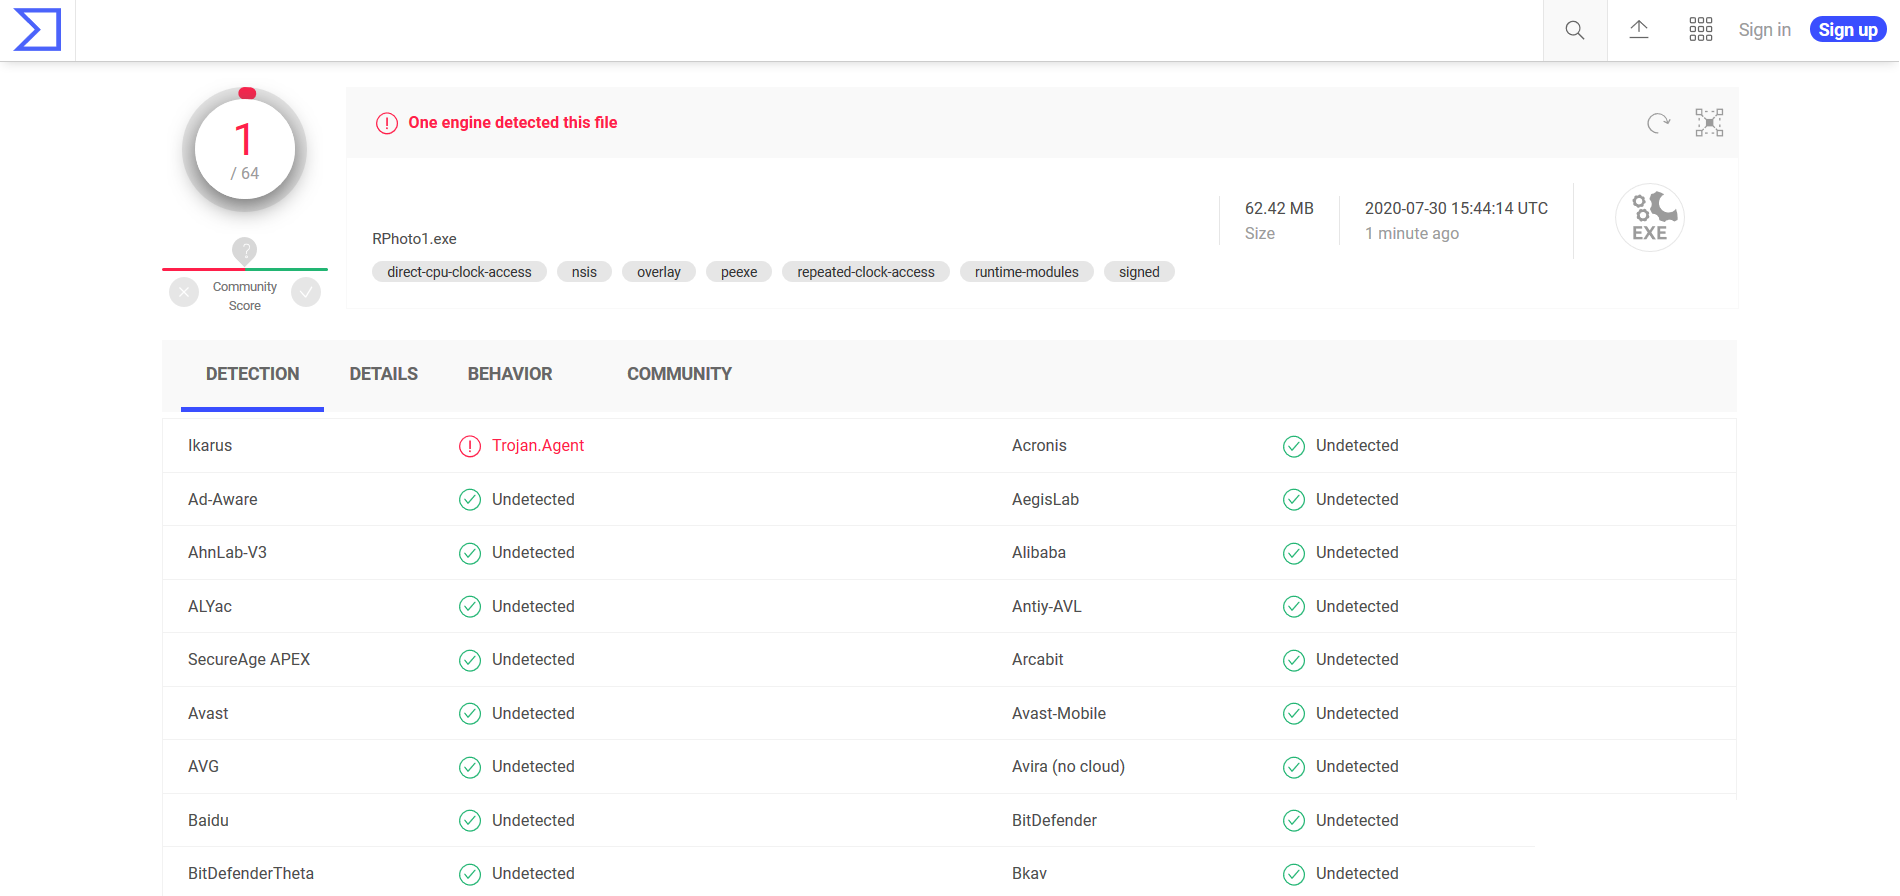This screenshot has width=1900, height=896.
Task: Click the Avira (no cloud) check icon
Action: tap(1294, 767)
